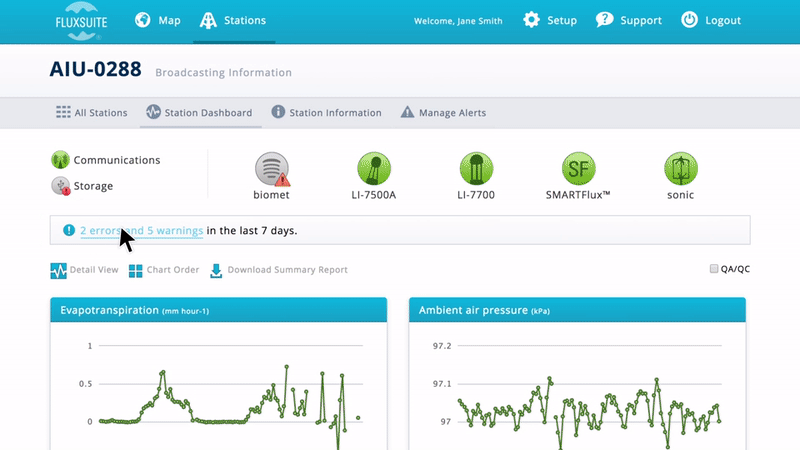The width and height of the screenshot is (800, 450).
Task: Open the Map page
Action: coord(157,20)
